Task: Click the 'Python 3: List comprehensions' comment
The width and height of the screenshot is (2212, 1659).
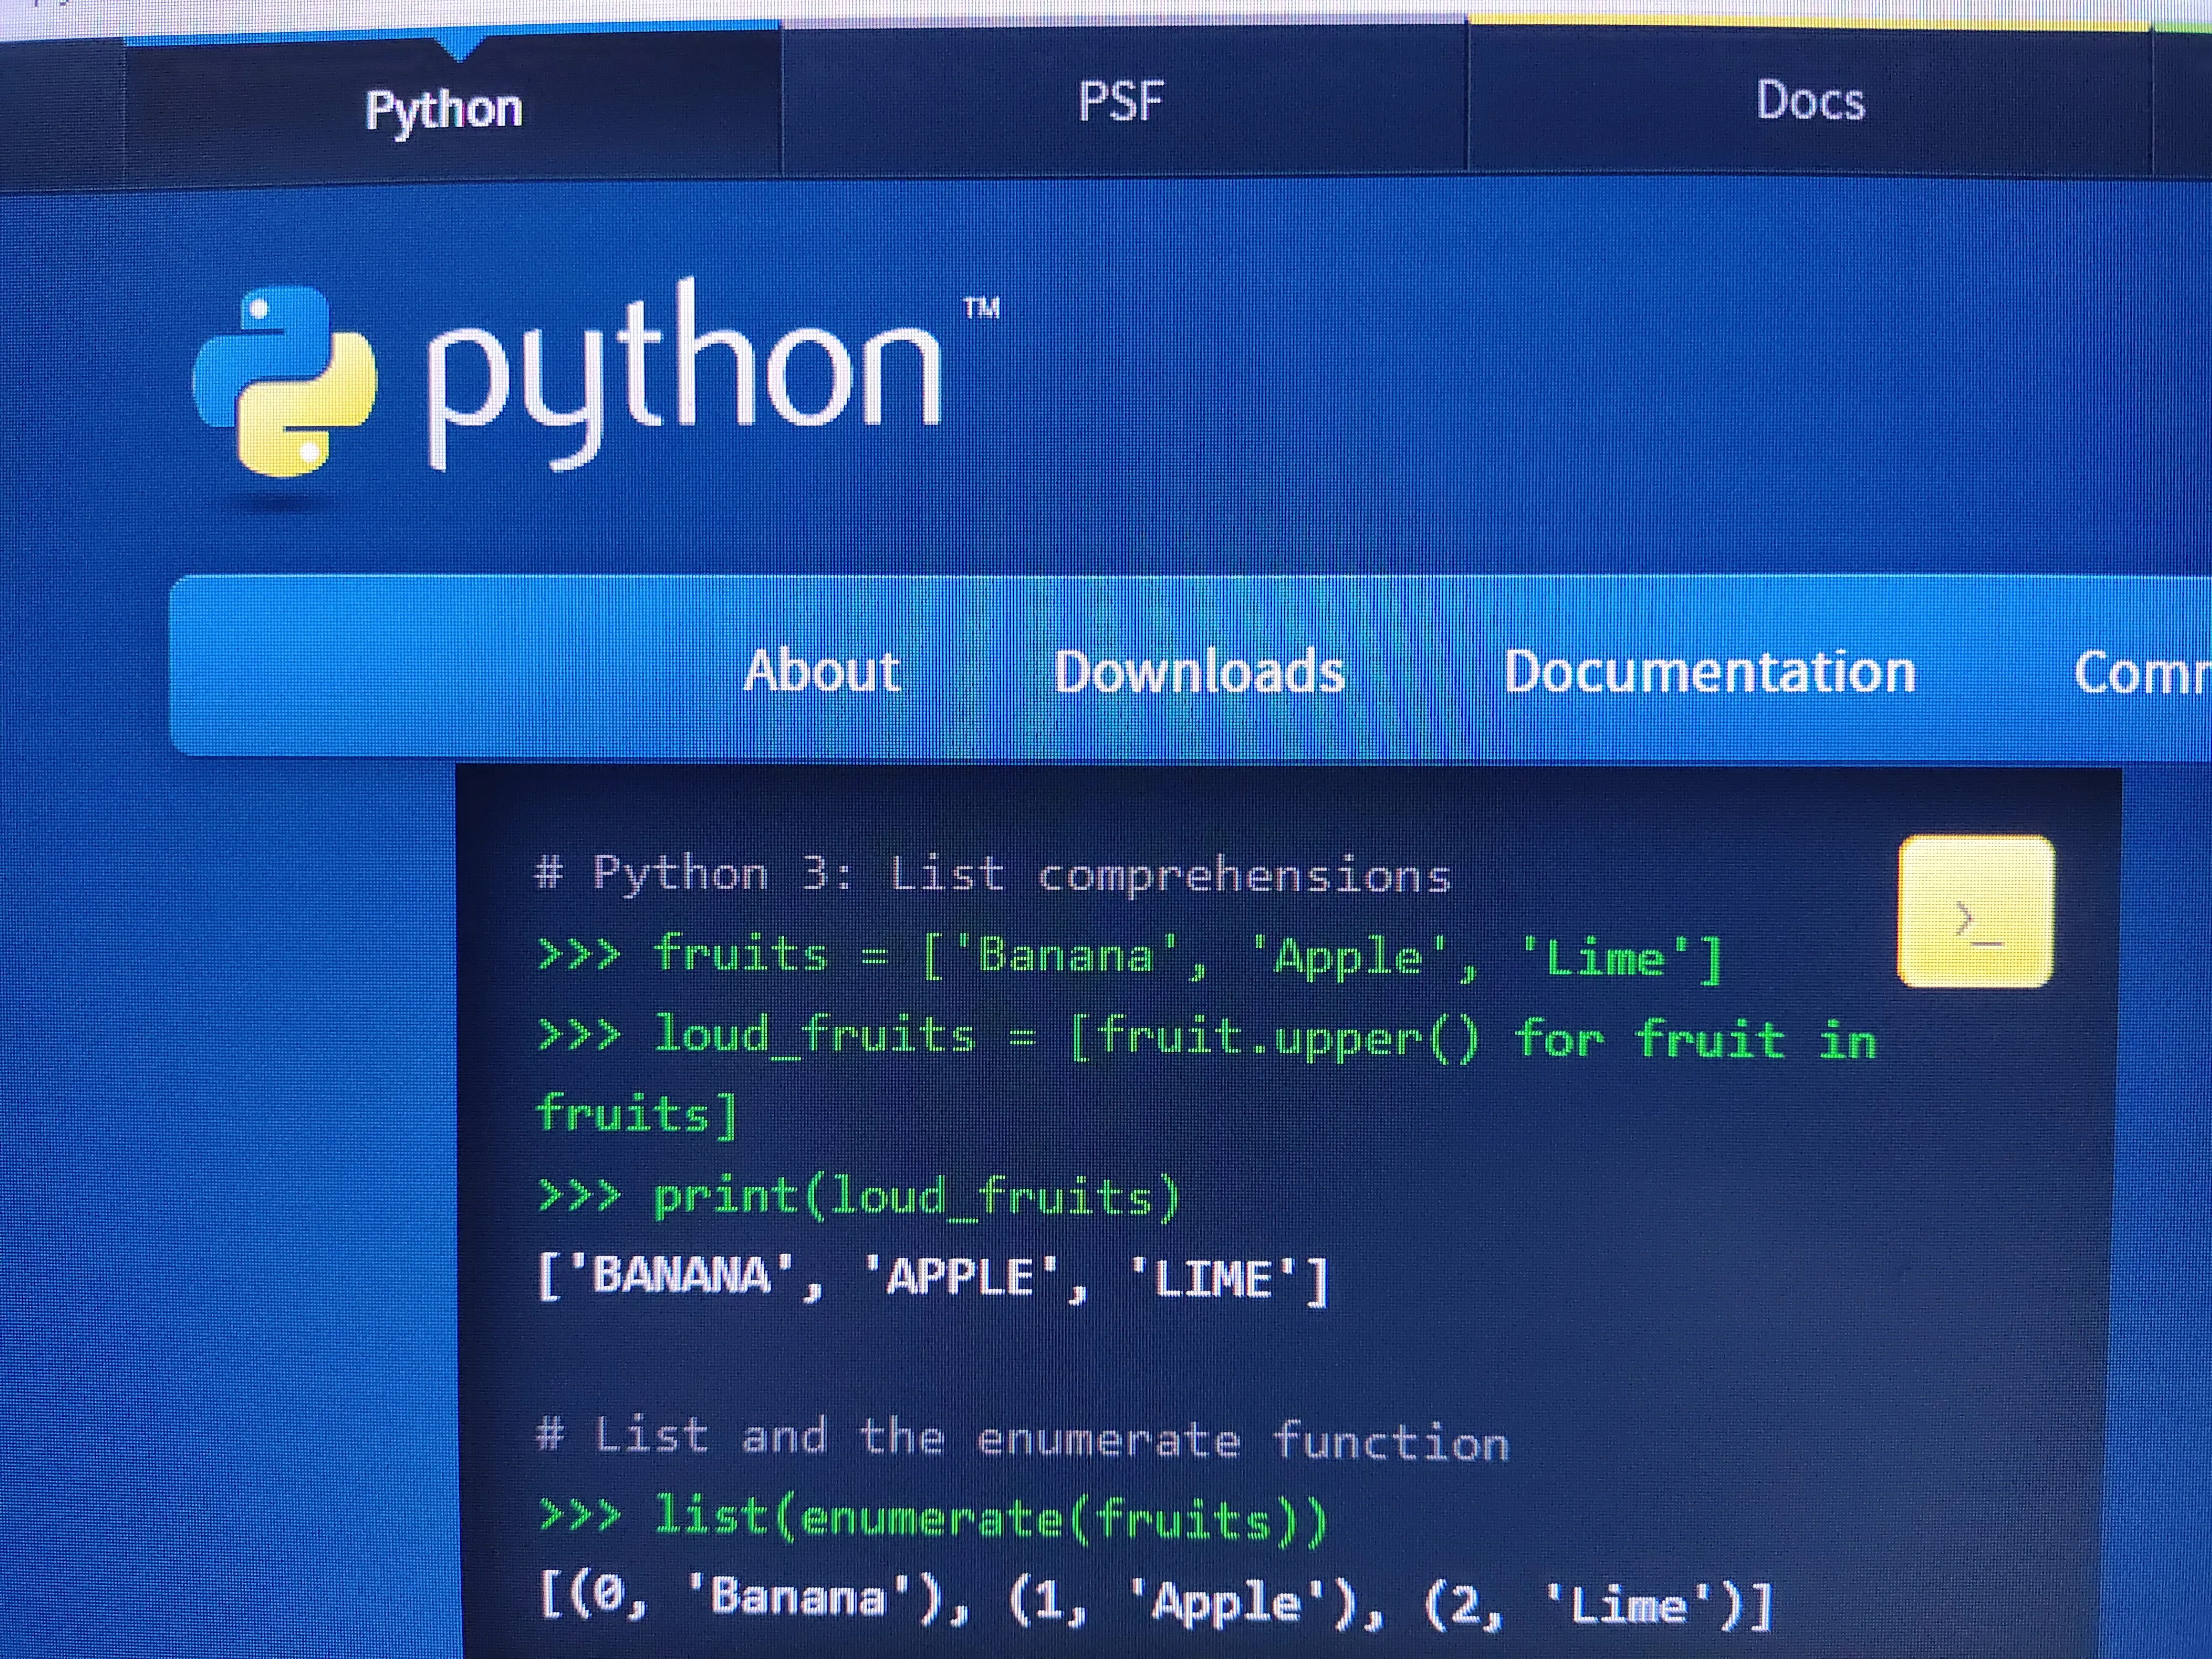Action: coord(992,875)
